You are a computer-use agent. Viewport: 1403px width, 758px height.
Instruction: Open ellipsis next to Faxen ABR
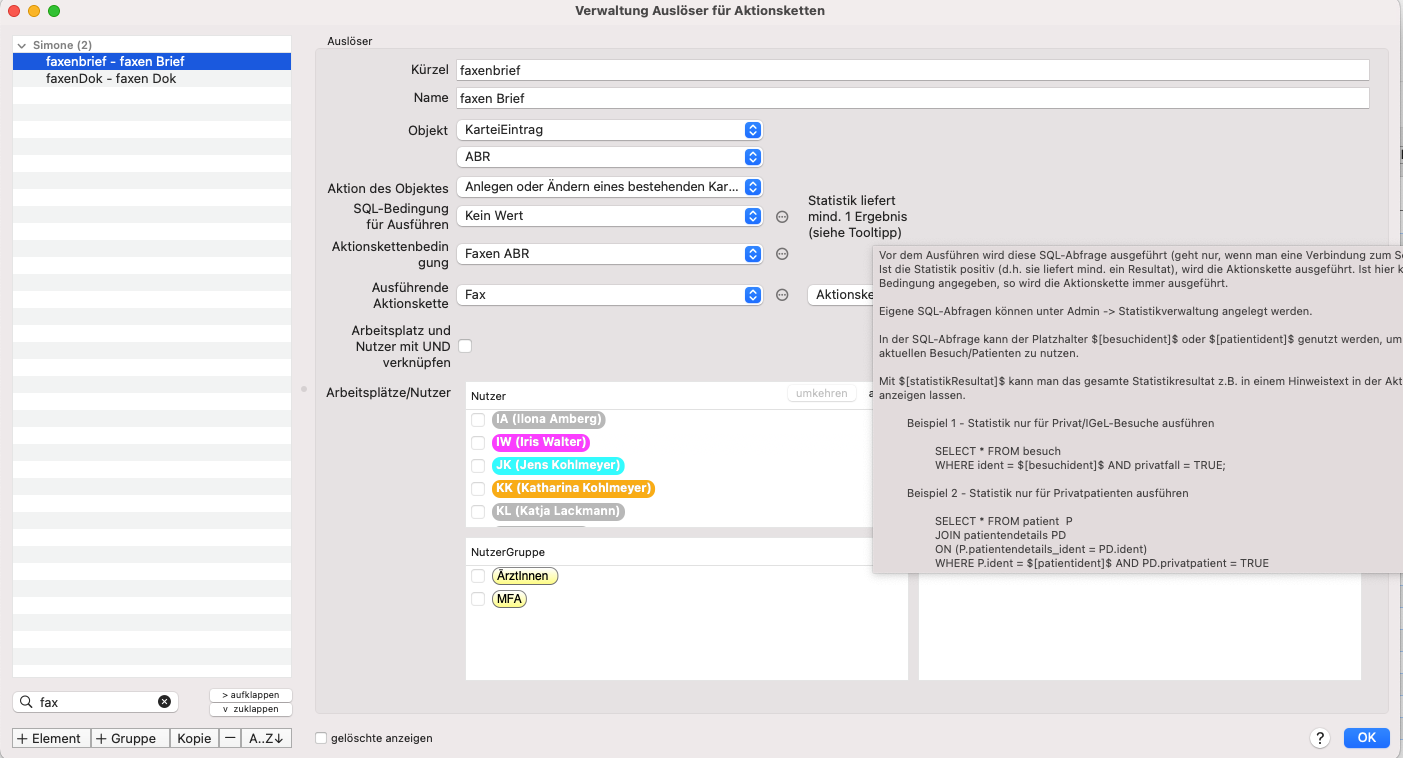coord(783,254)
